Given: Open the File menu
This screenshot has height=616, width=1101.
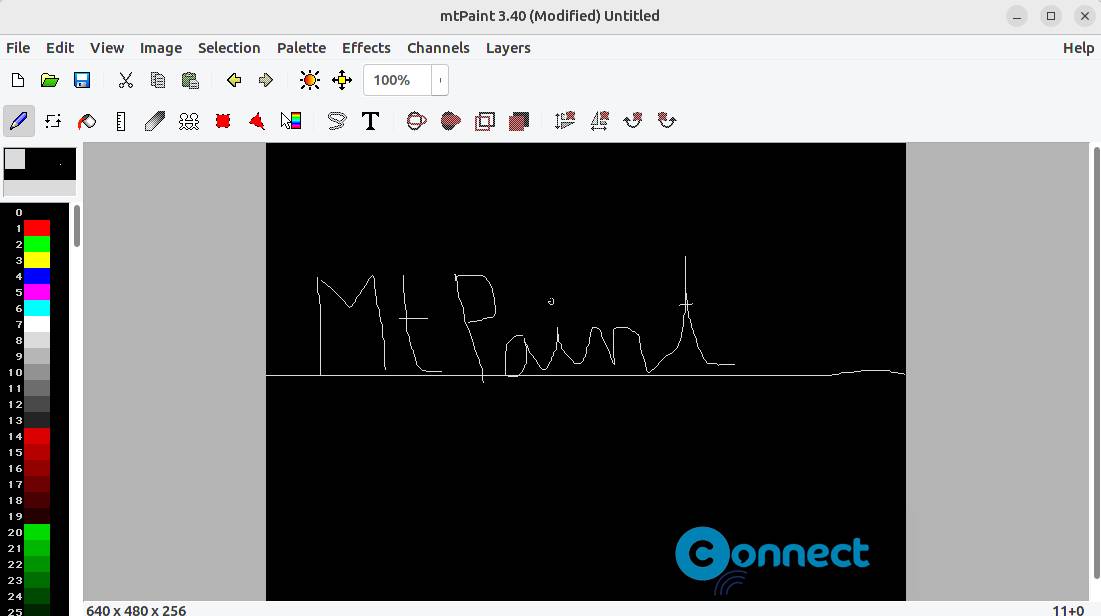Looking at the screenshot, I should click(18, 48).
